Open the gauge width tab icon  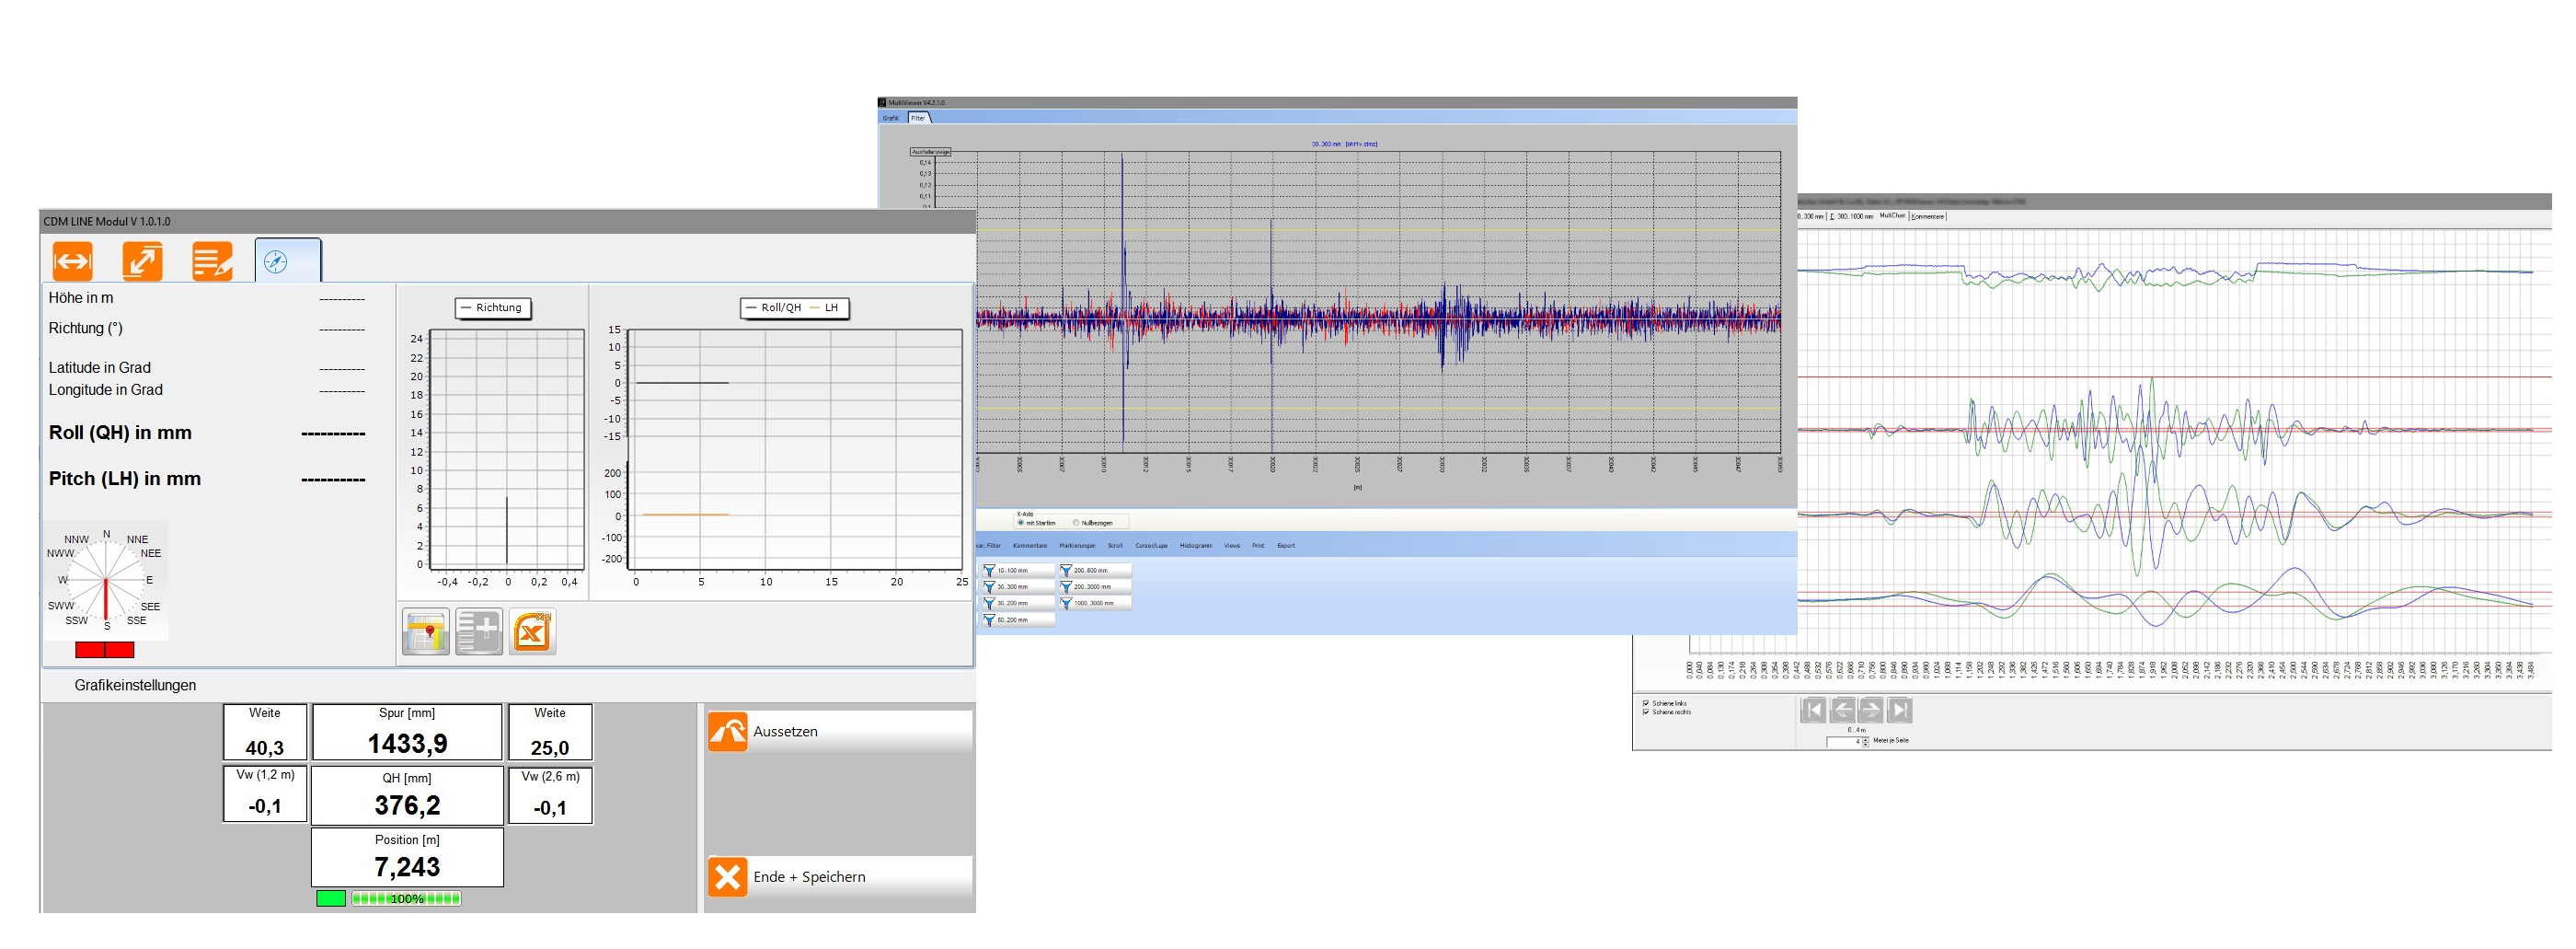72,262
